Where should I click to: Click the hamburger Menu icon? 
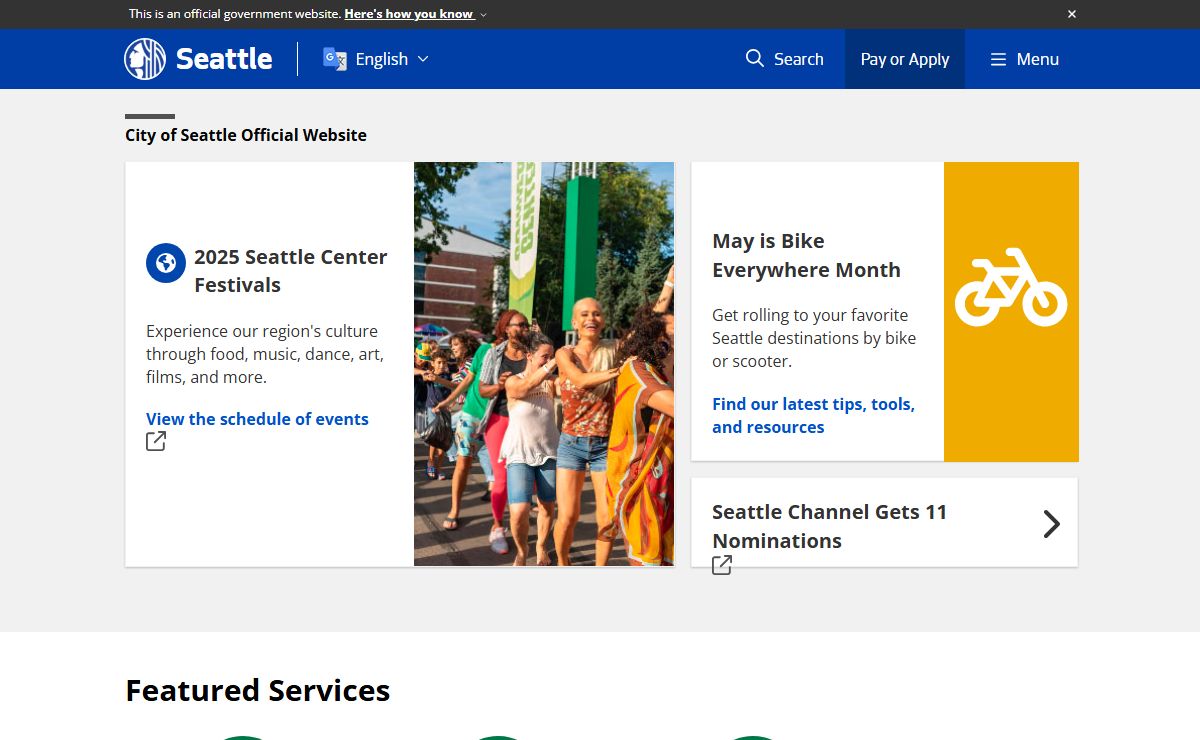click(x=998, y=59)
